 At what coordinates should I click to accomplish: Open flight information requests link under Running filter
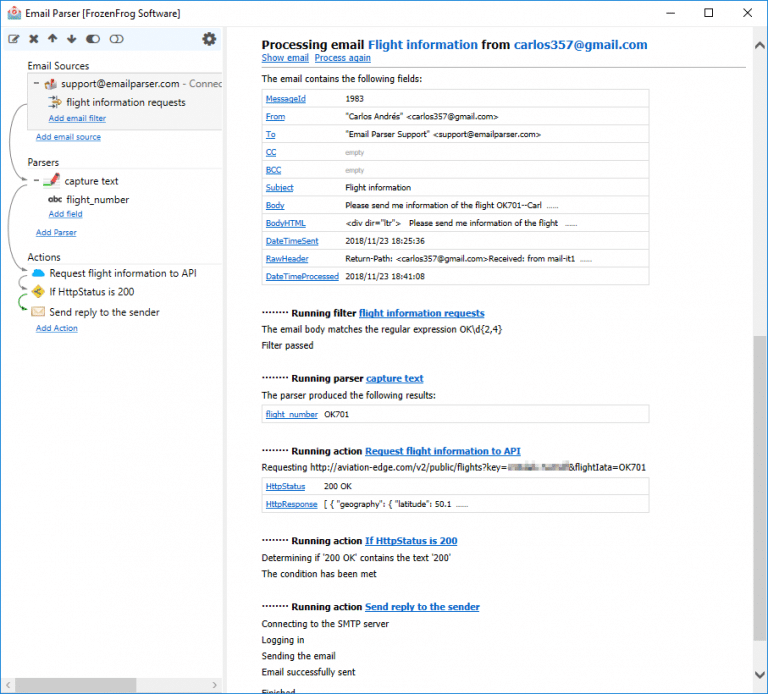point(422,313)
